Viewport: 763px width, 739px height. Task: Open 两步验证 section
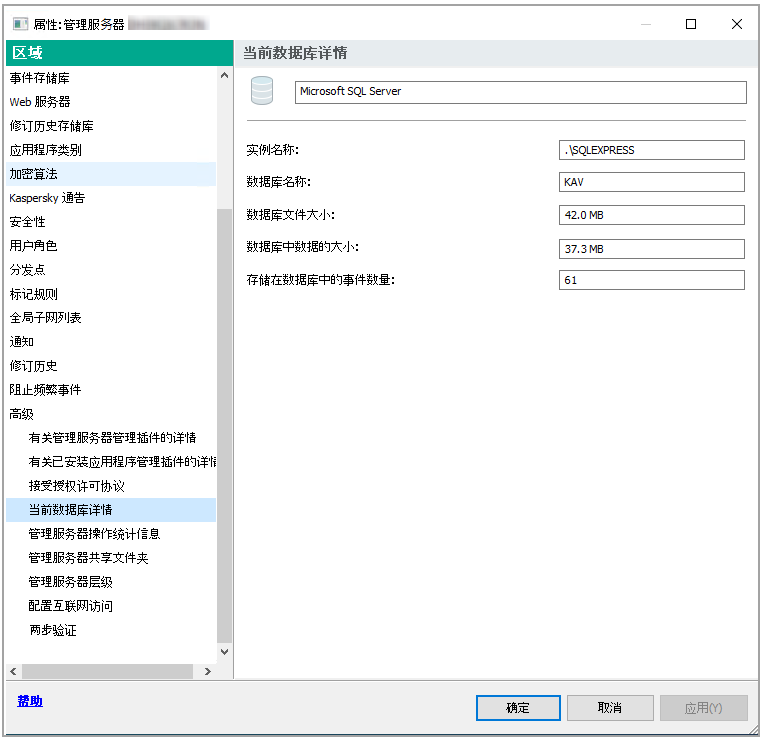(x=111, y=631)
